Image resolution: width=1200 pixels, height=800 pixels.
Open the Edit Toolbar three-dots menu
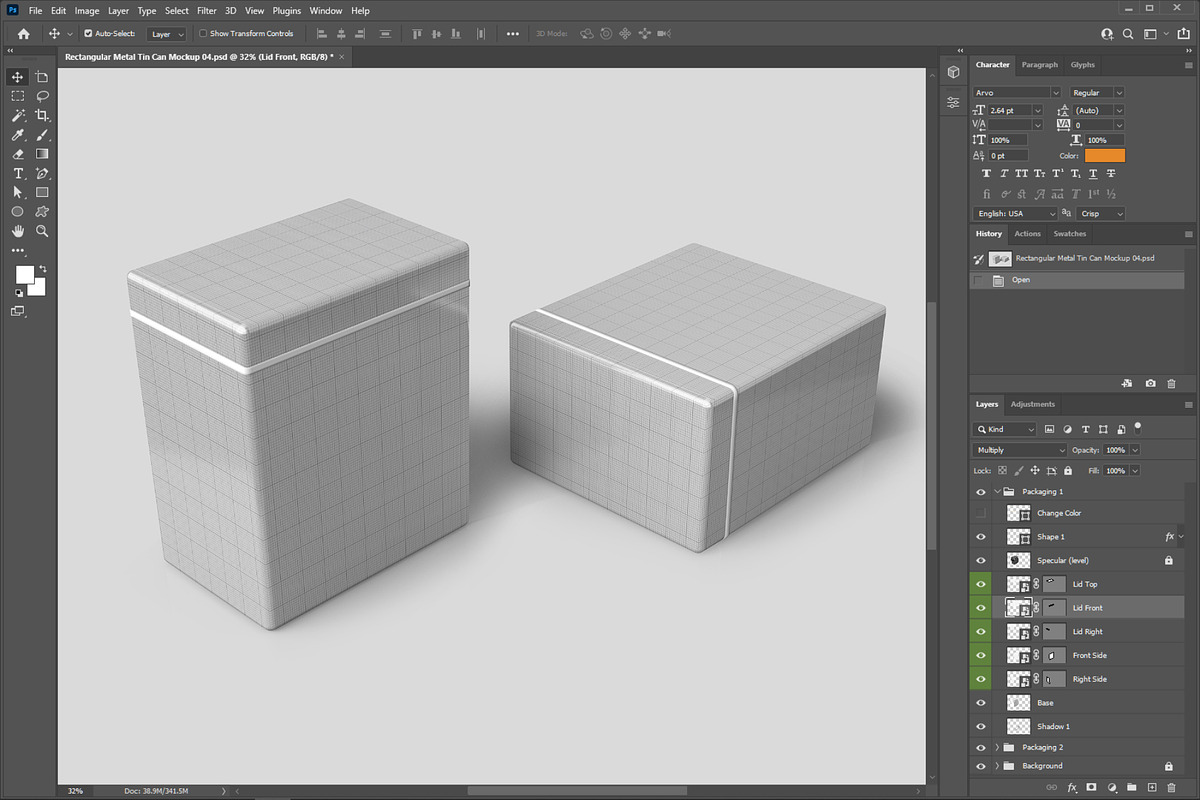tap(18, 250)
